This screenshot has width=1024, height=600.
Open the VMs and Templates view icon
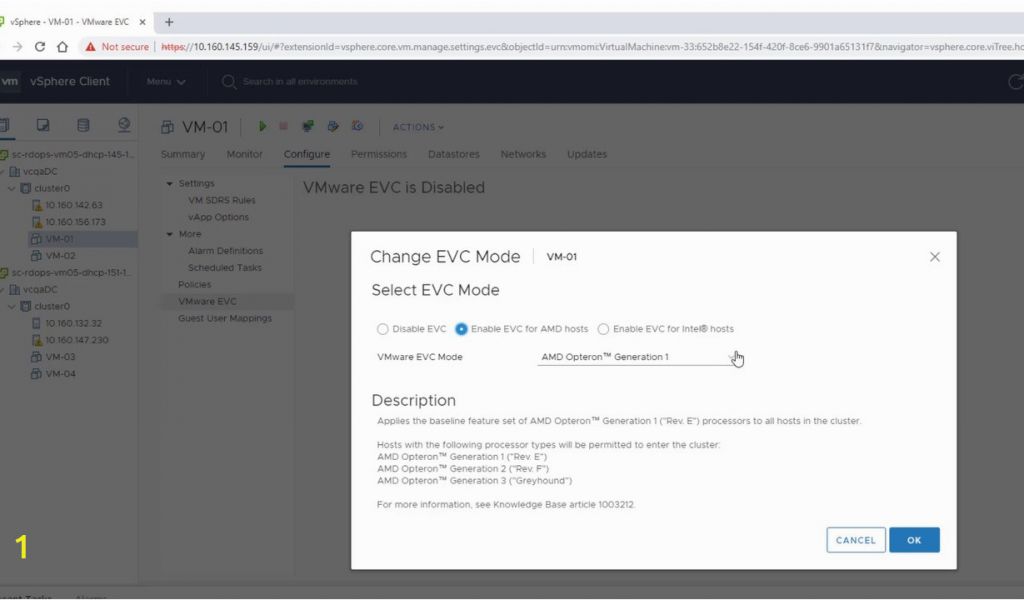click(43, 125)
